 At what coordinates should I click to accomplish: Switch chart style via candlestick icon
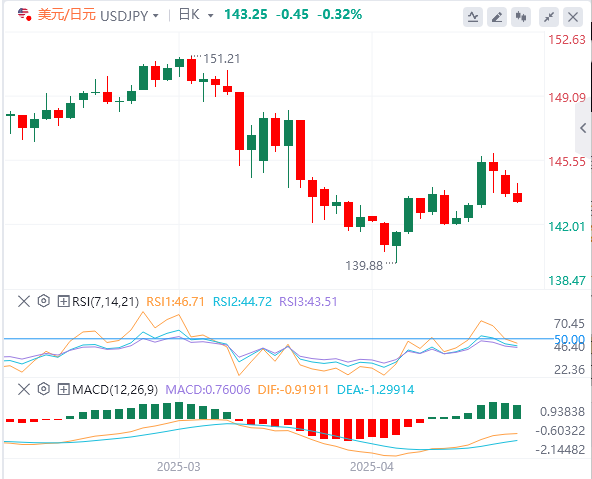point(521,17)
